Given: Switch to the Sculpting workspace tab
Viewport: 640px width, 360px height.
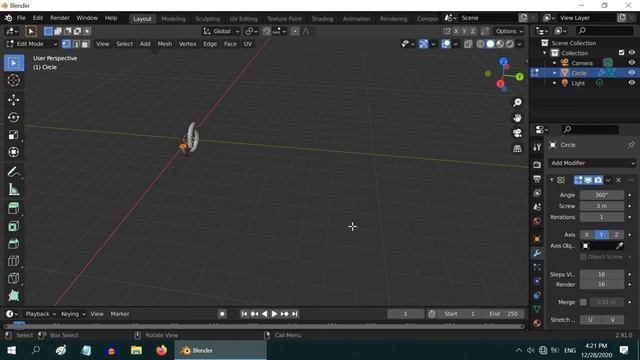Looking at the screenshot, I should coord(207,19).
